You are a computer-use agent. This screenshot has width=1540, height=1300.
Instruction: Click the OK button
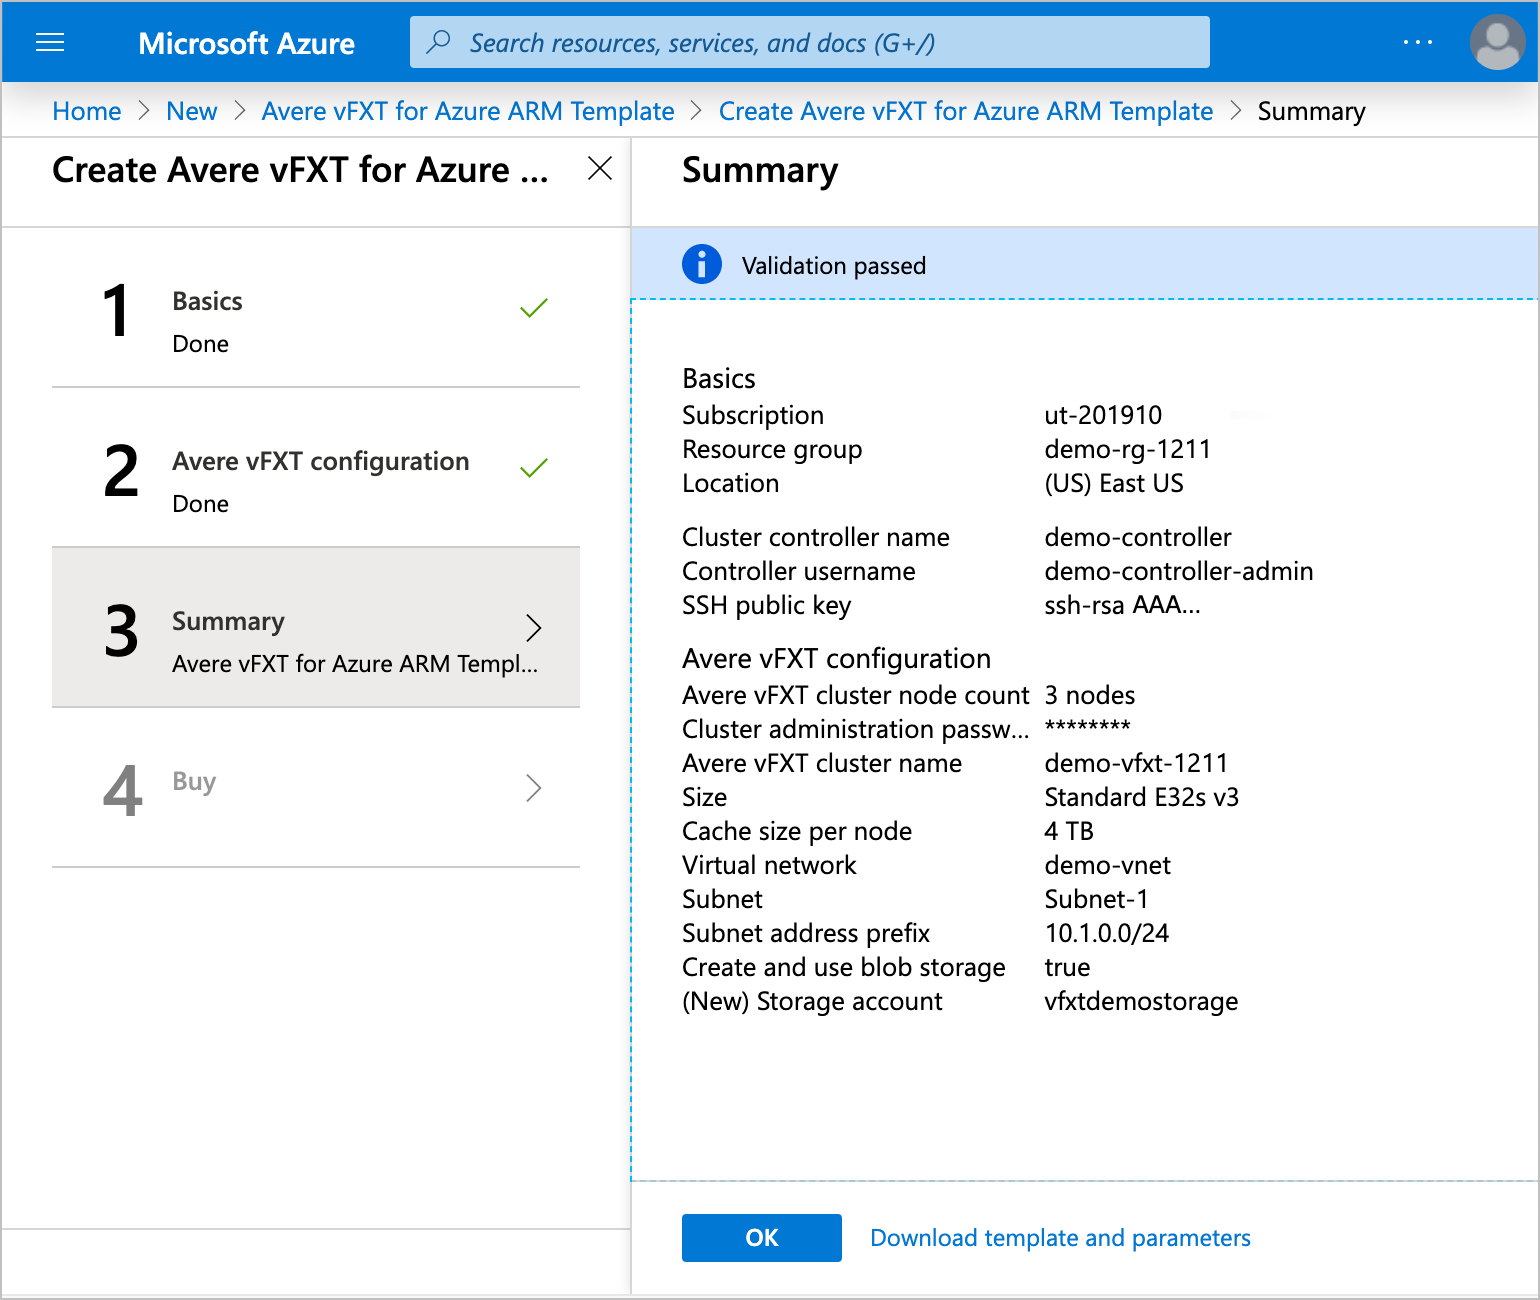pyautogui.click(x=761, y=1237)
